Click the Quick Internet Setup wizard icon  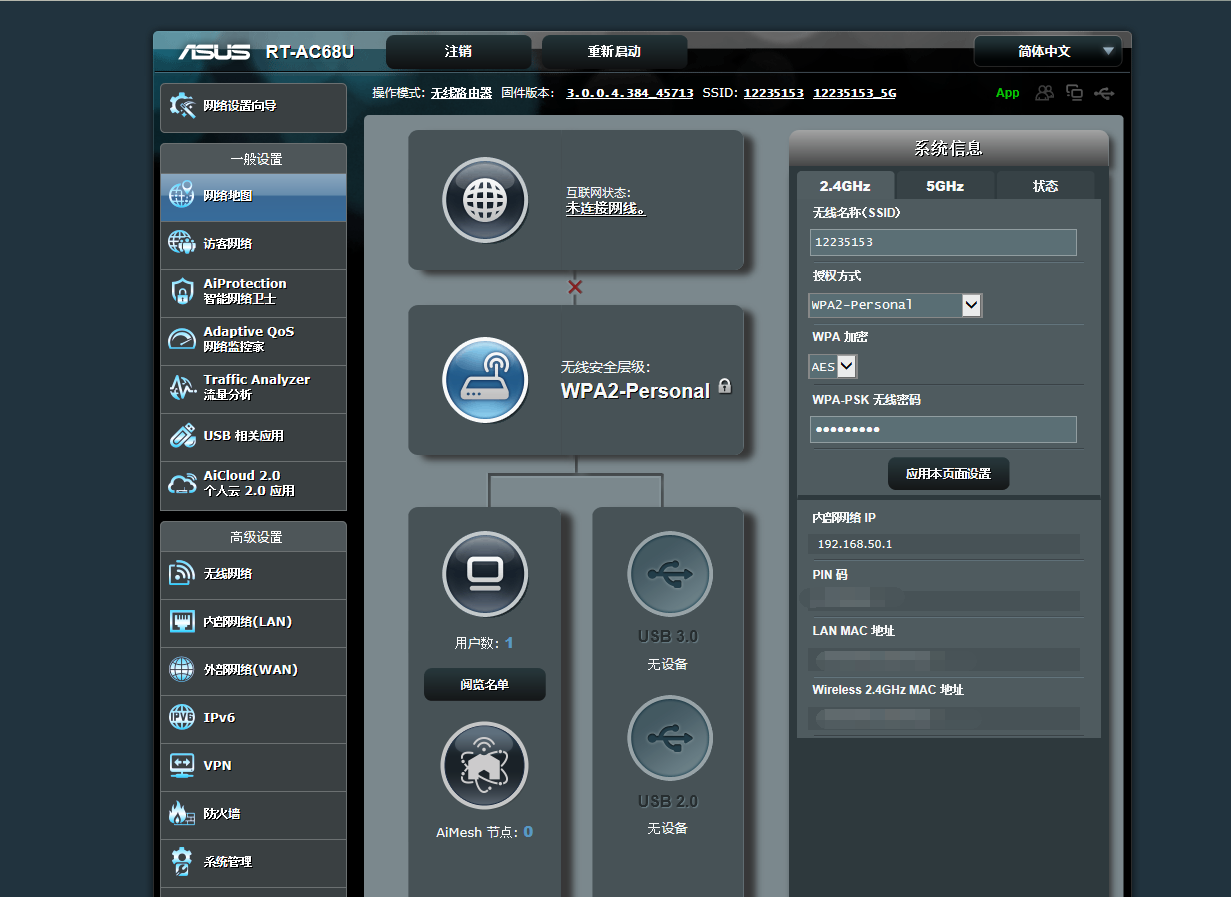pos(182,105)
